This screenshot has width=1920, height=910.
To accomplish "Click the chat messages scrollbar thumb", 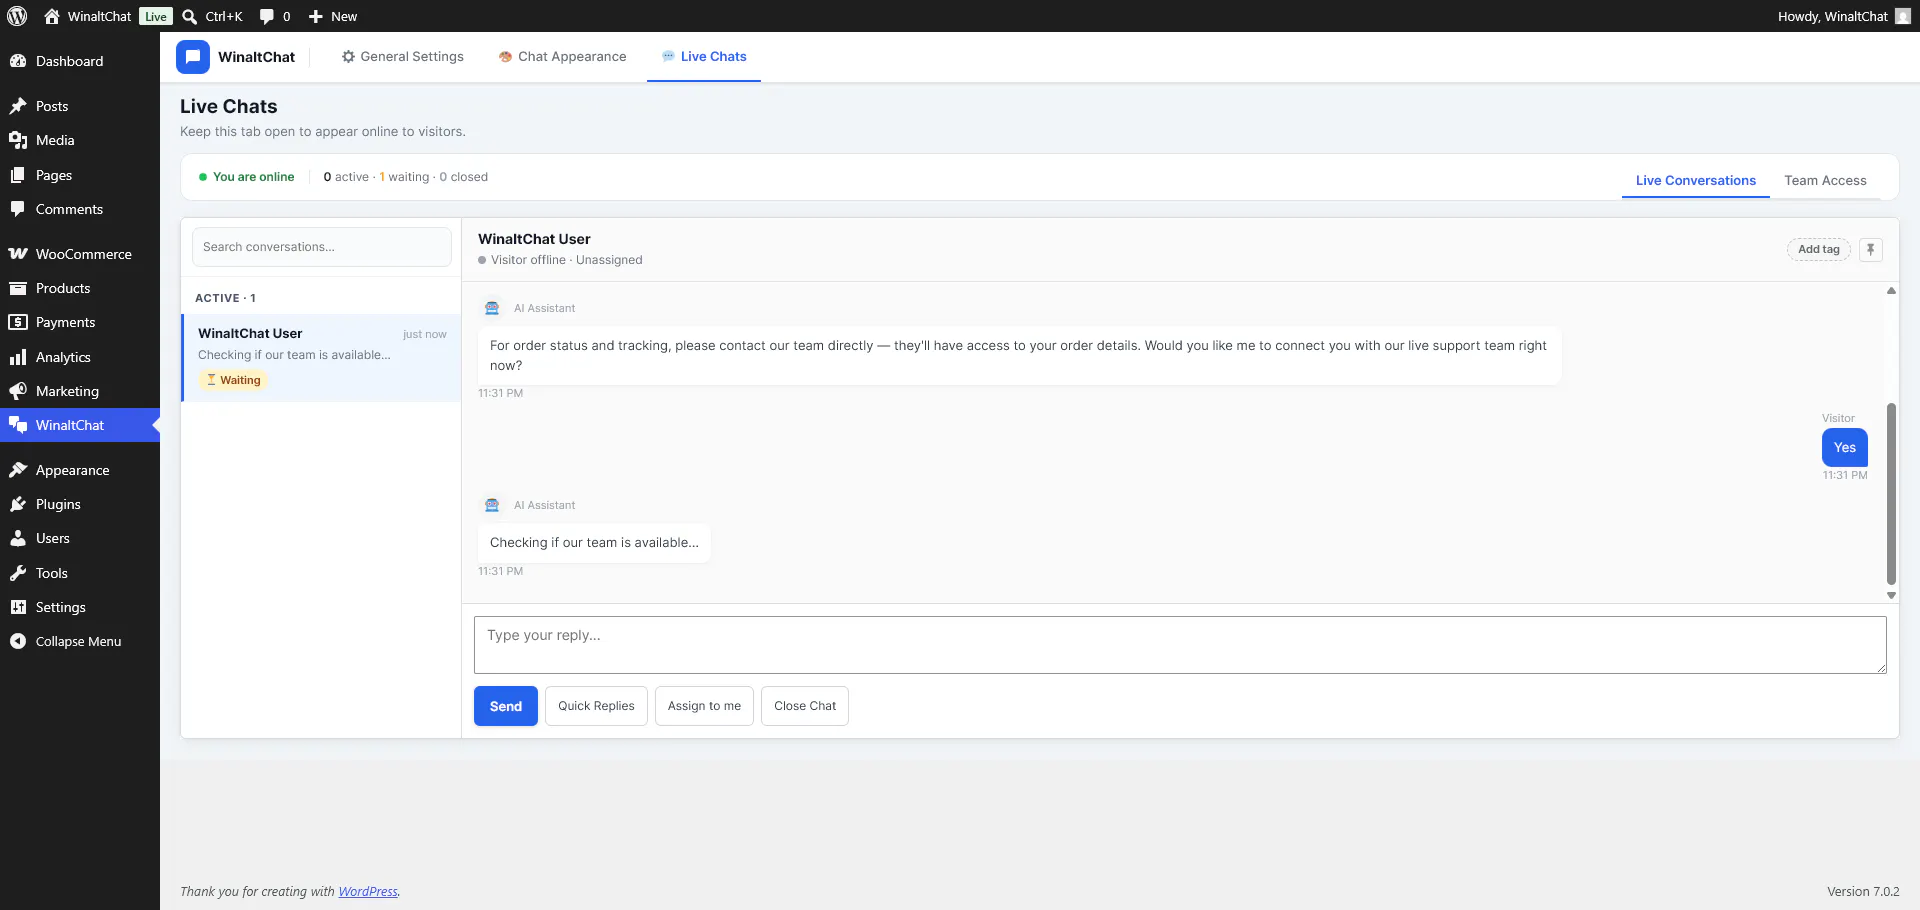I will tap(1891, 493).
